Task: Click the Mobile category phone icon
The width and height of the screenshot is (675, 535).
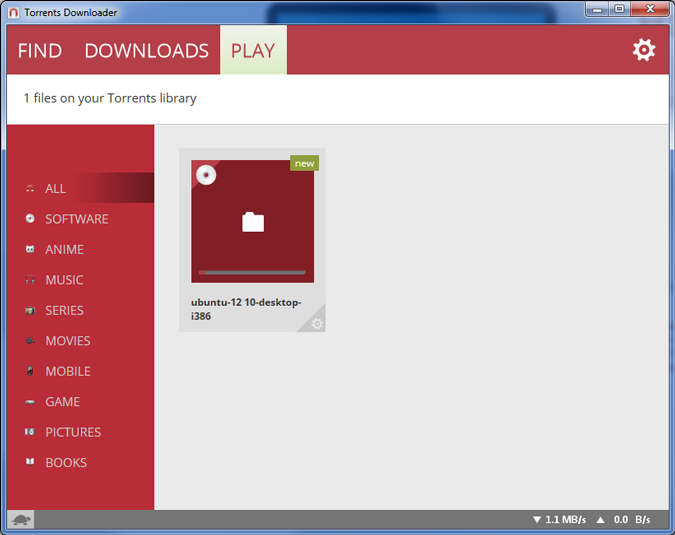Action: [30, 371]
